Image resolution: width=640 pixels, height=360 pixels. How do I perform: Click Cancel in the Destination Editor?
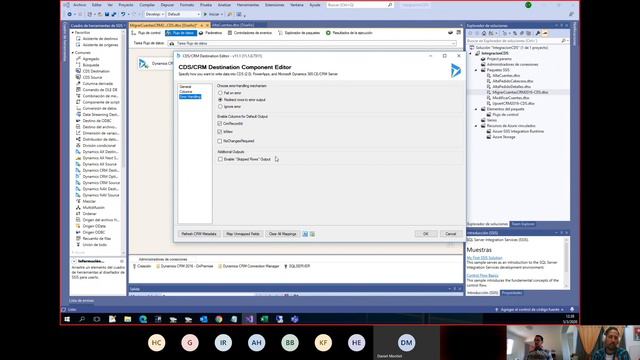click(x=451, y=234)
